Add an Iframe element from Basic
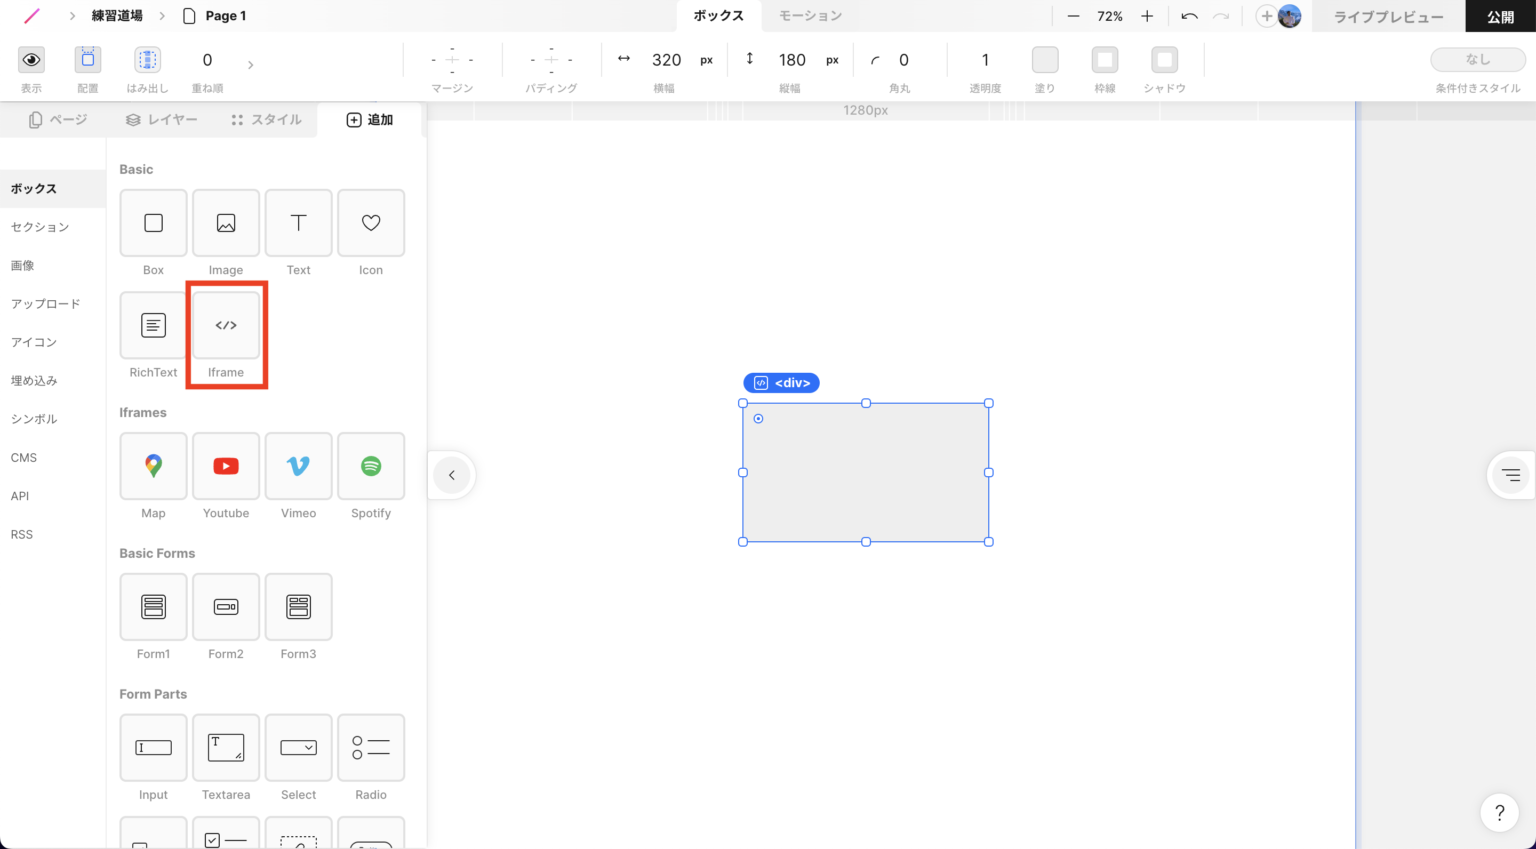The image size is (1536, 849). point(226,326)
